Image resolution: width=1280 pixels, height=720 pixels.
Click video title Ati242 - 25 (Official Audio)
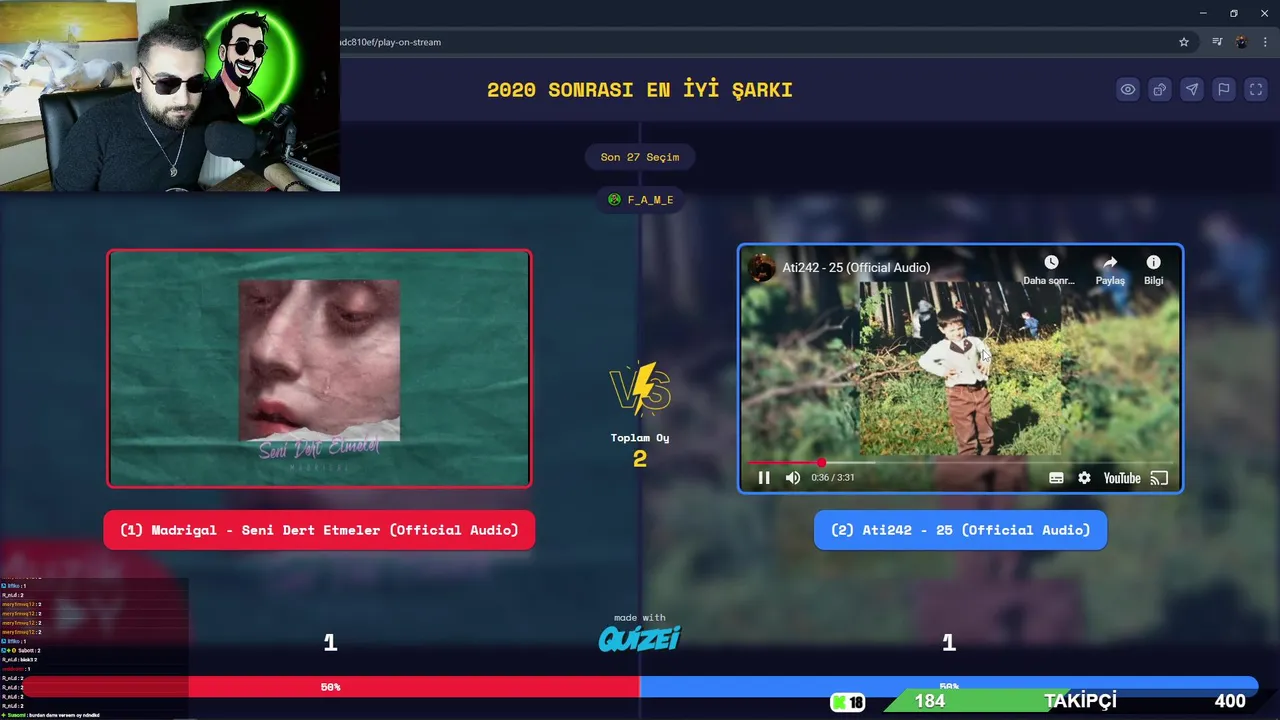point(856,268)
